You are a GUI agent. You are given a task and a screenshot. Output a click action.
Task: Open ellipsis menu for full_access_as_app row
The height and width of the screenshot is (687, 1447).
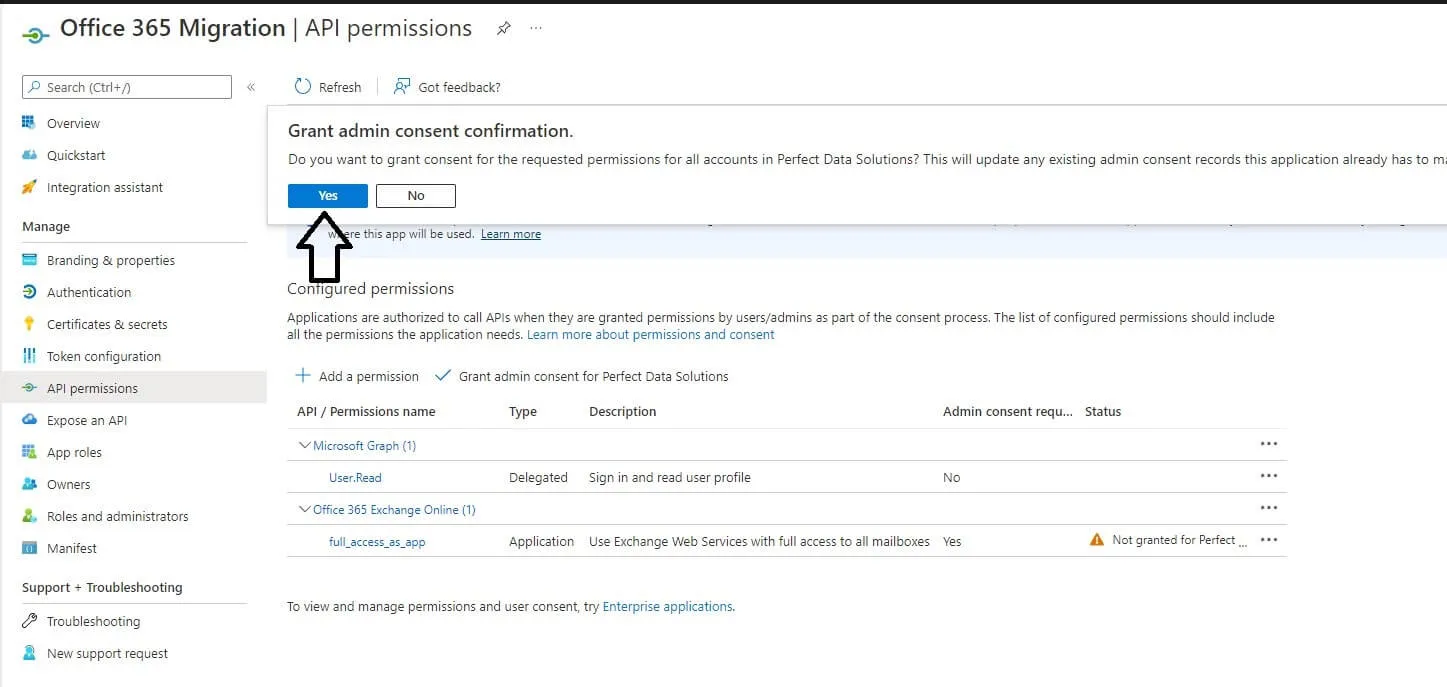click(x=1269, y=540)
